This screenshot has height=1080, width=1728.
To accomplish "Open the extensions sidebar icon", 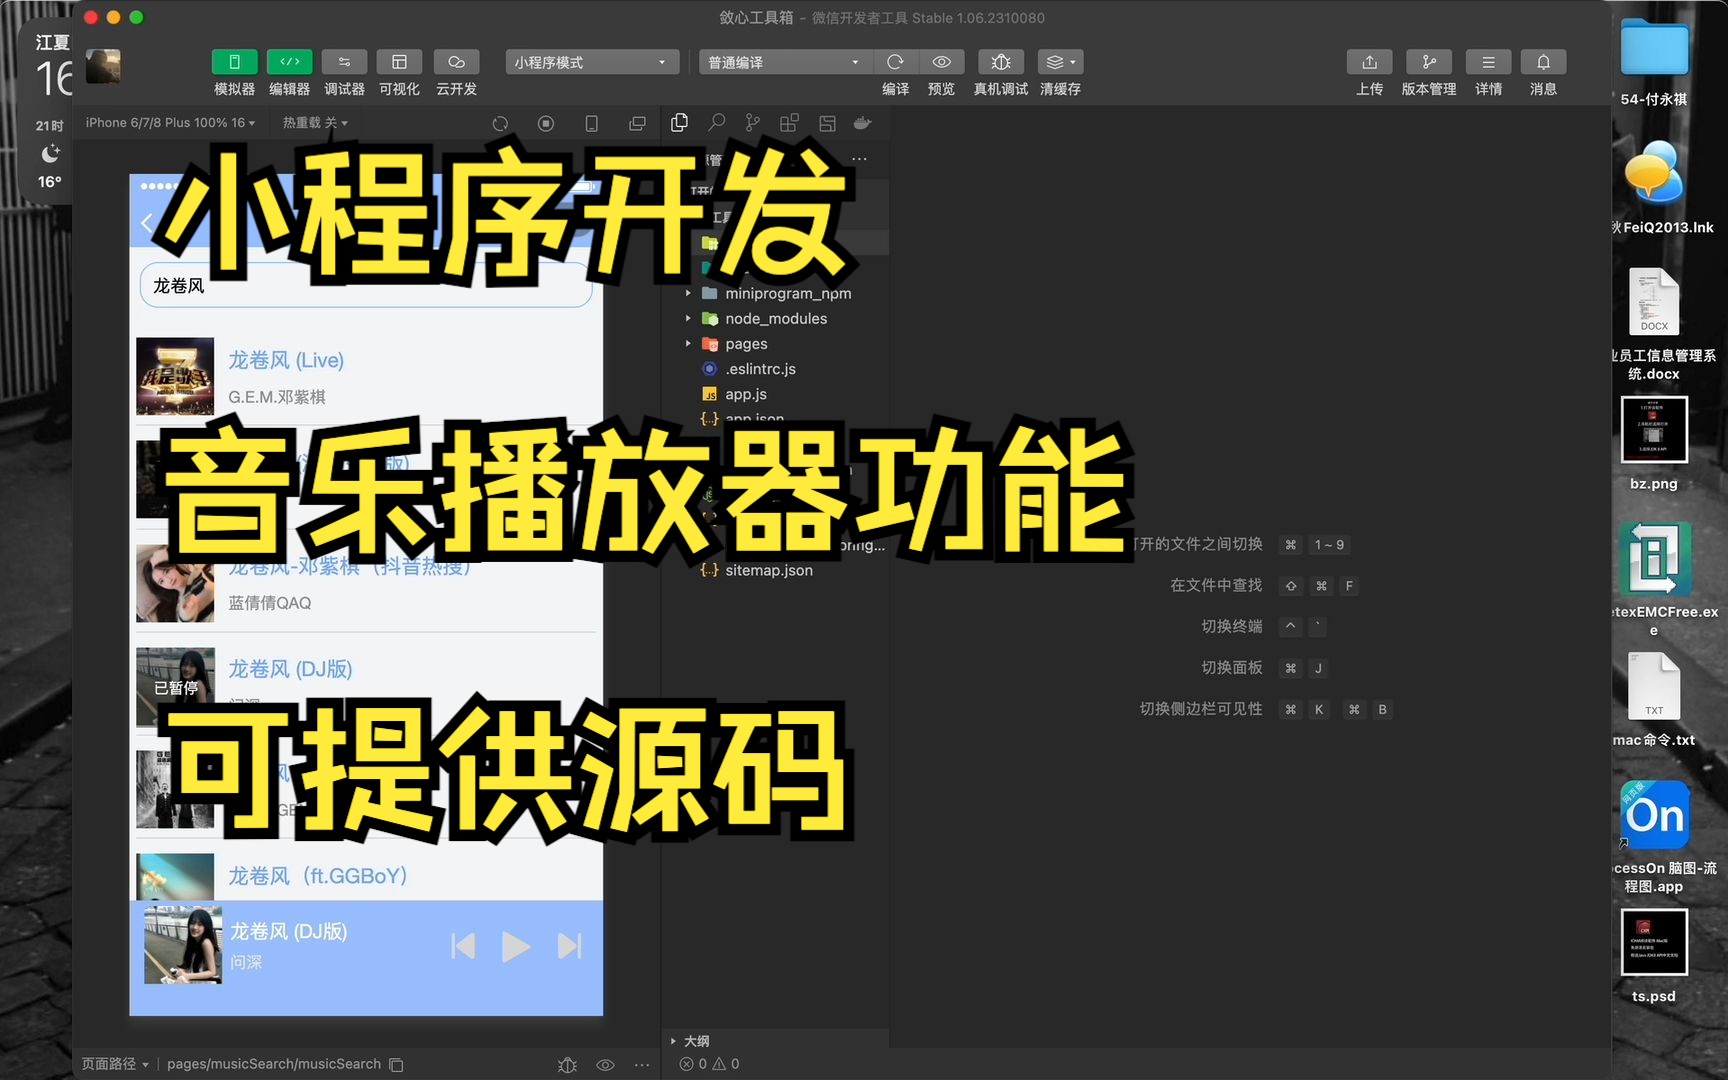I will [789, 122].
